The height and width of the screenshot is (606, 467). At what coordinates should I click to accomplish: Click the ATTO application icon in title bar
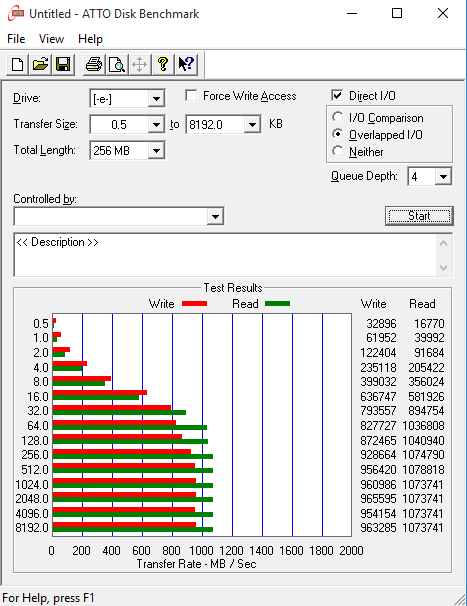pyautogui.click(x=16, y=14)
